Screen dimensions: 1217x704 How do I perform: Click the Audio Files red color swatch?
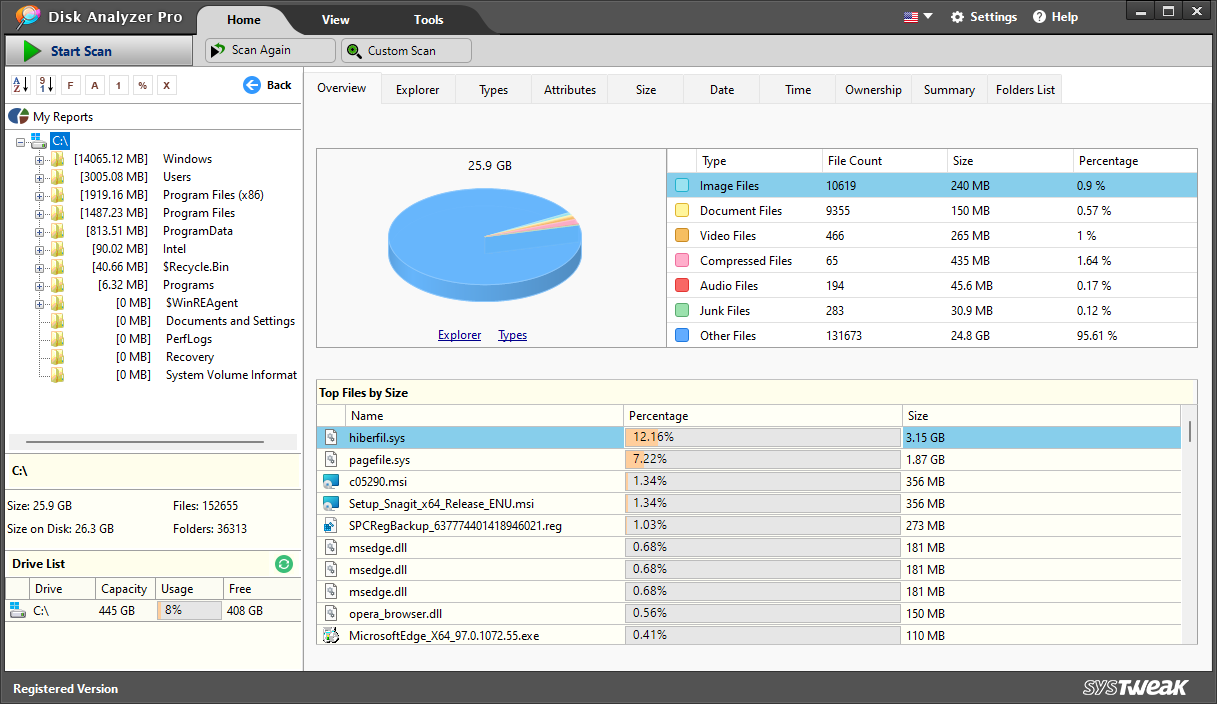682,286
